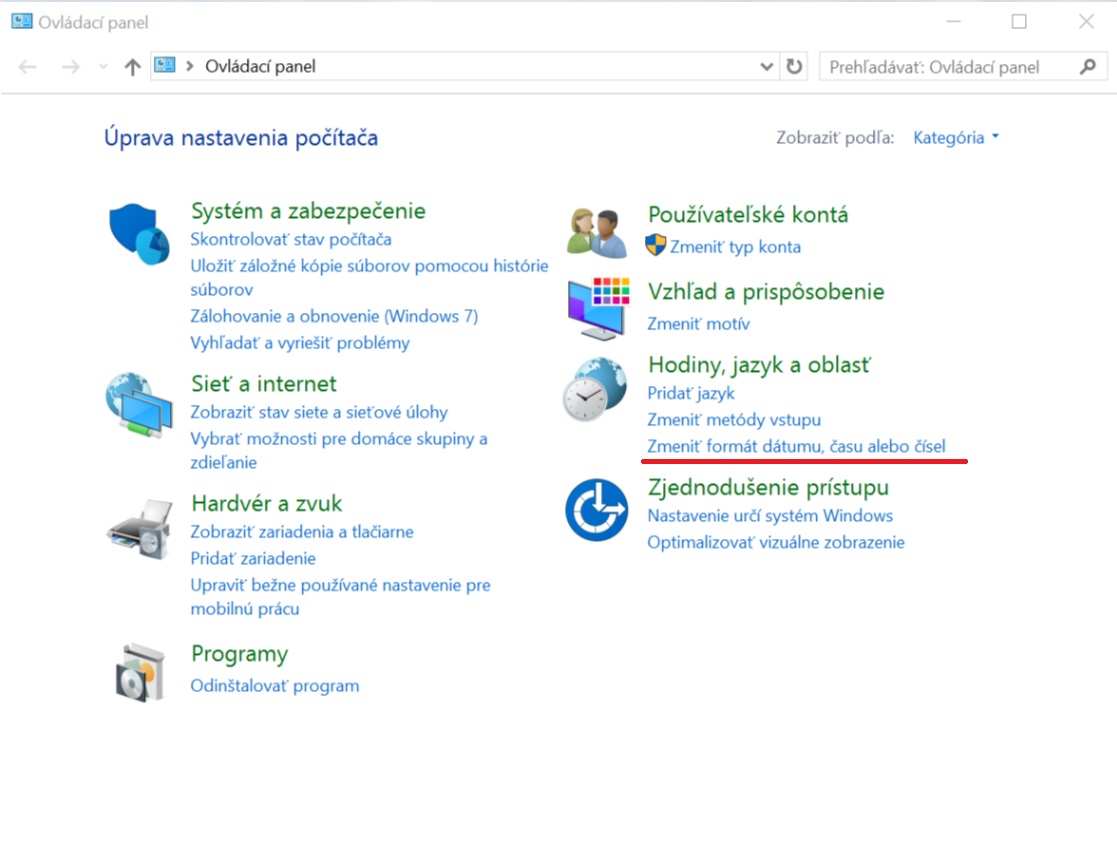Click Zmeniť formát dátumu, času alebo čísel
The height and width of the screenshot is (844, 1117).
pyautogui.click(x=796, y=447)
